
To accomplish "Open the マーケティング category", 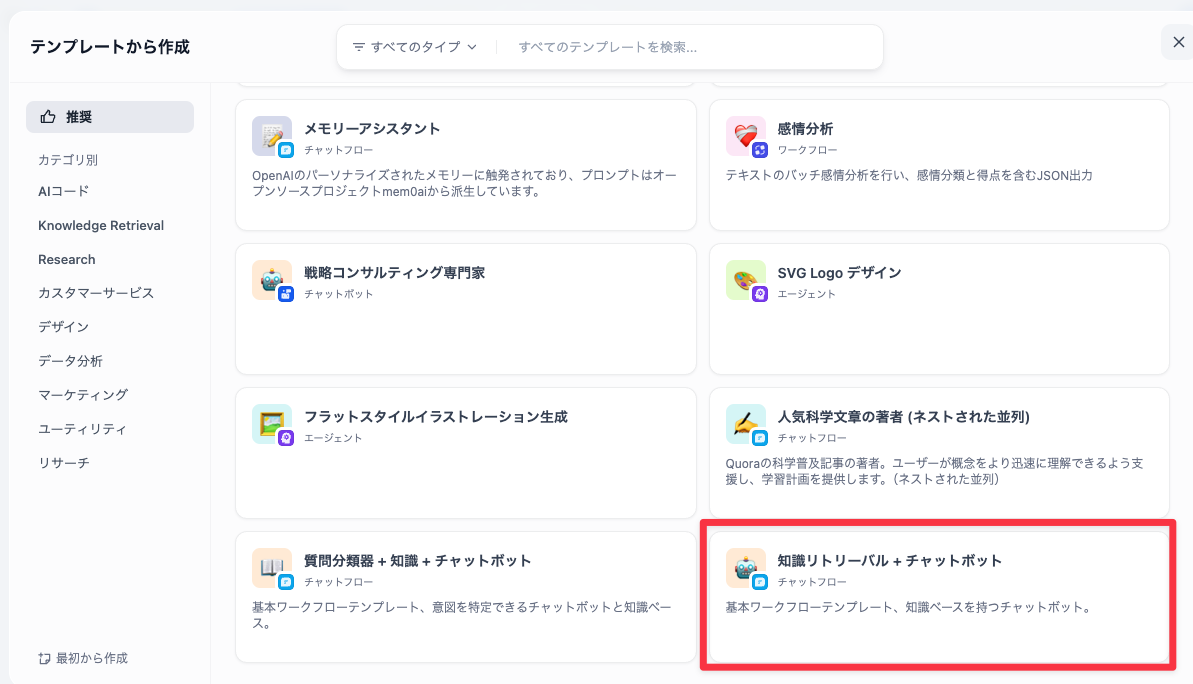I will point(83,395).
